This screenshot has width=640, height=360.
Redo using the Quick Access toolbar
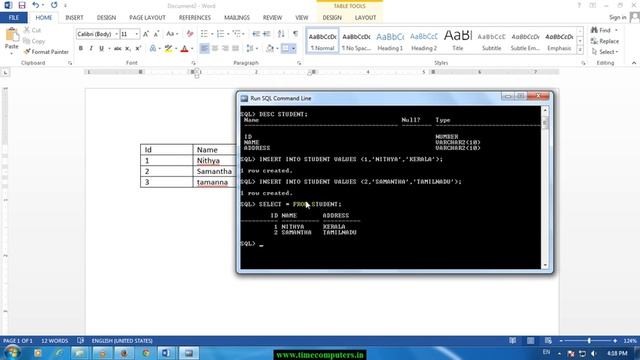coord(54,5)
